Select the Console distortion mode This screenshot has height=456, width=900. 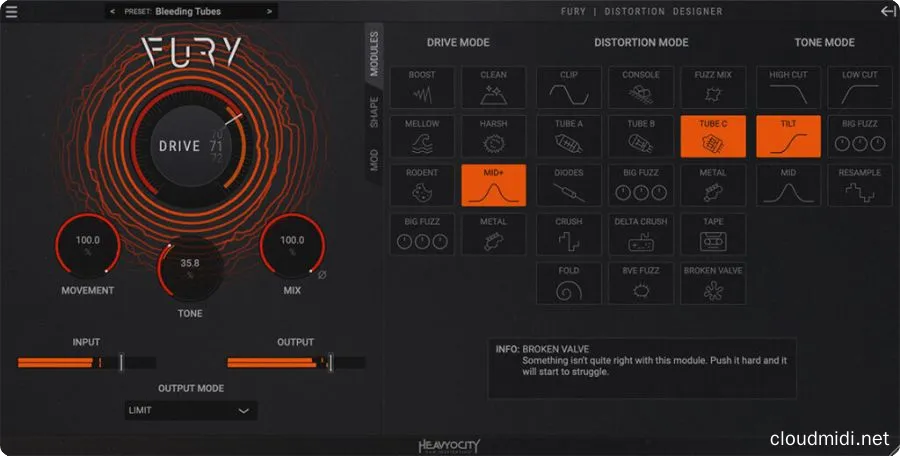click(641, 87)
